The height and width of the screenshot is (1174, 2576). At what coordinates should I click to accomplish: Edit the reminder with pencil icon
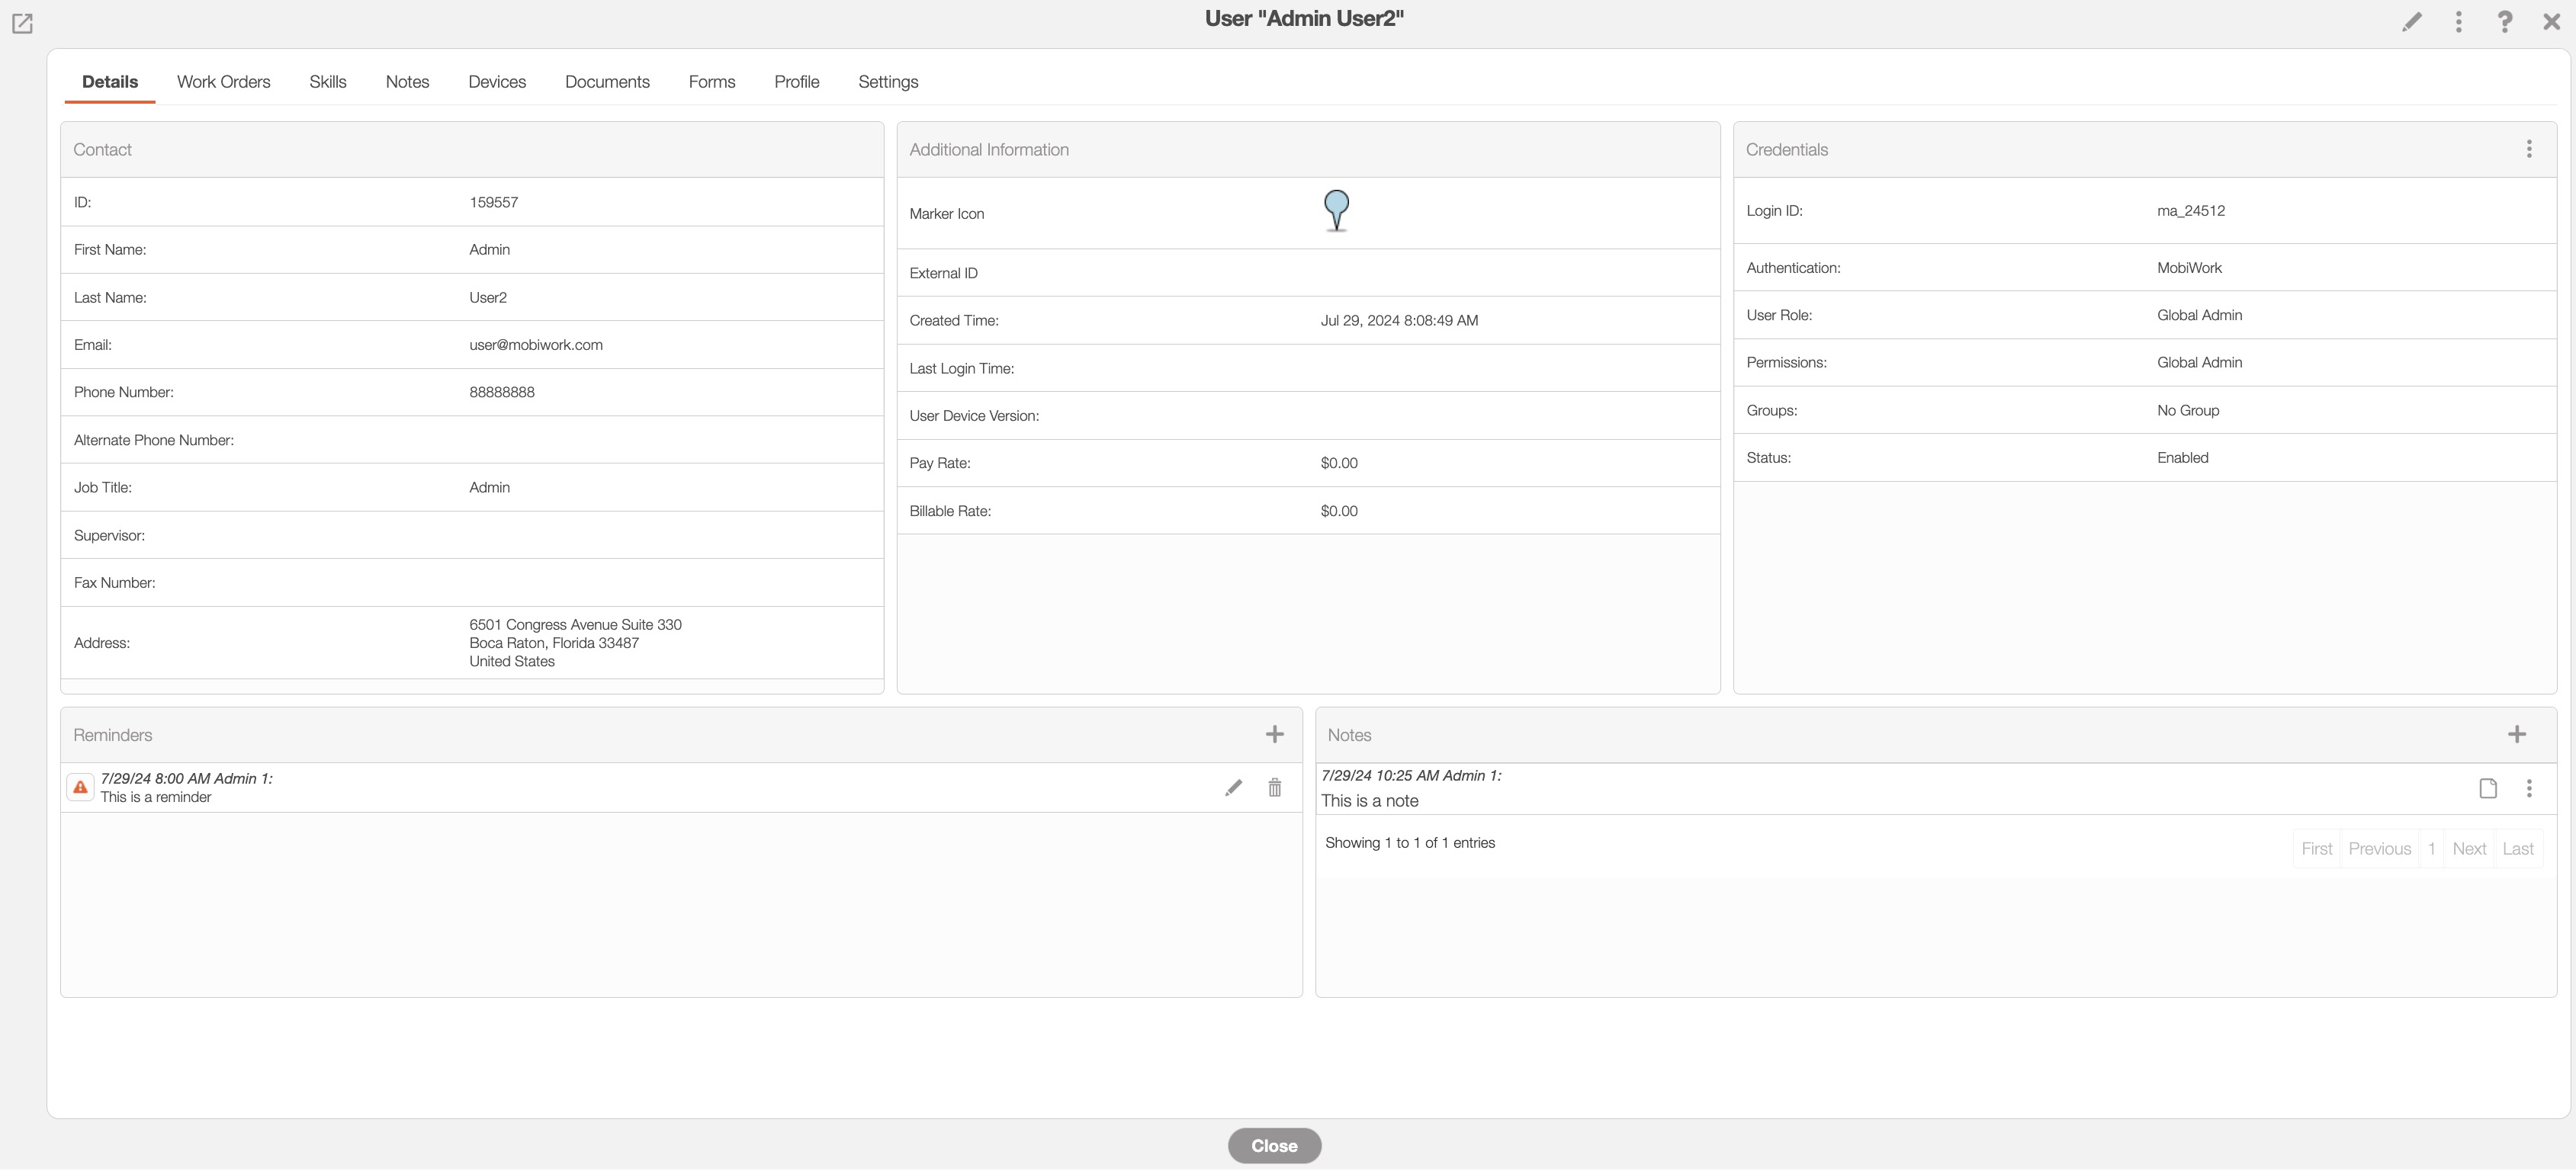coord(1233,788)
